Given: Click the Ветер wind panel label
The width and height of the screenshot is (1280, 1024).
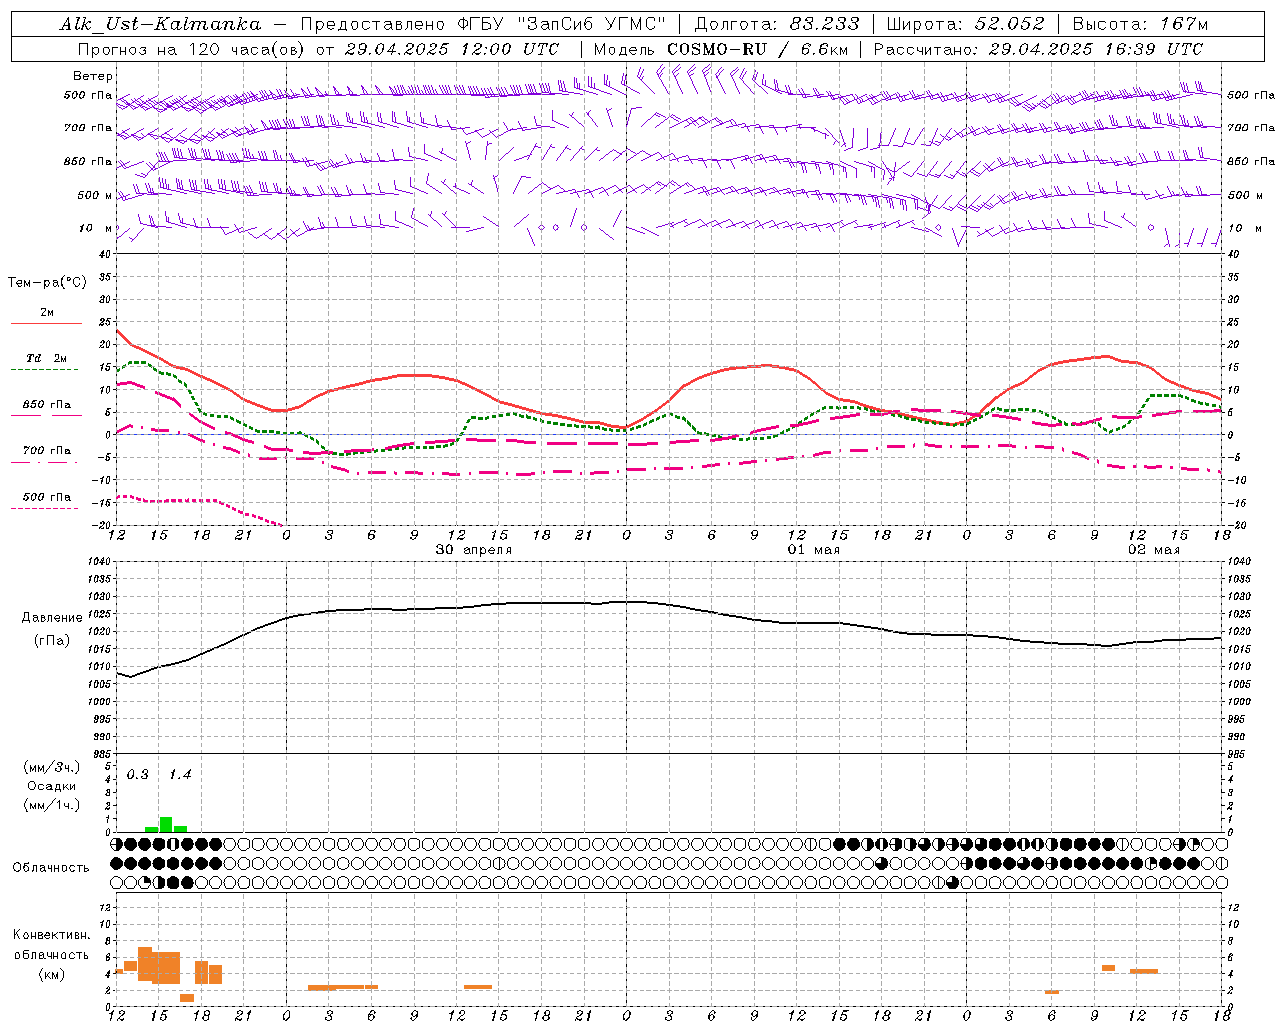Looking at the screenshot, I should click(x=93, y=76).
